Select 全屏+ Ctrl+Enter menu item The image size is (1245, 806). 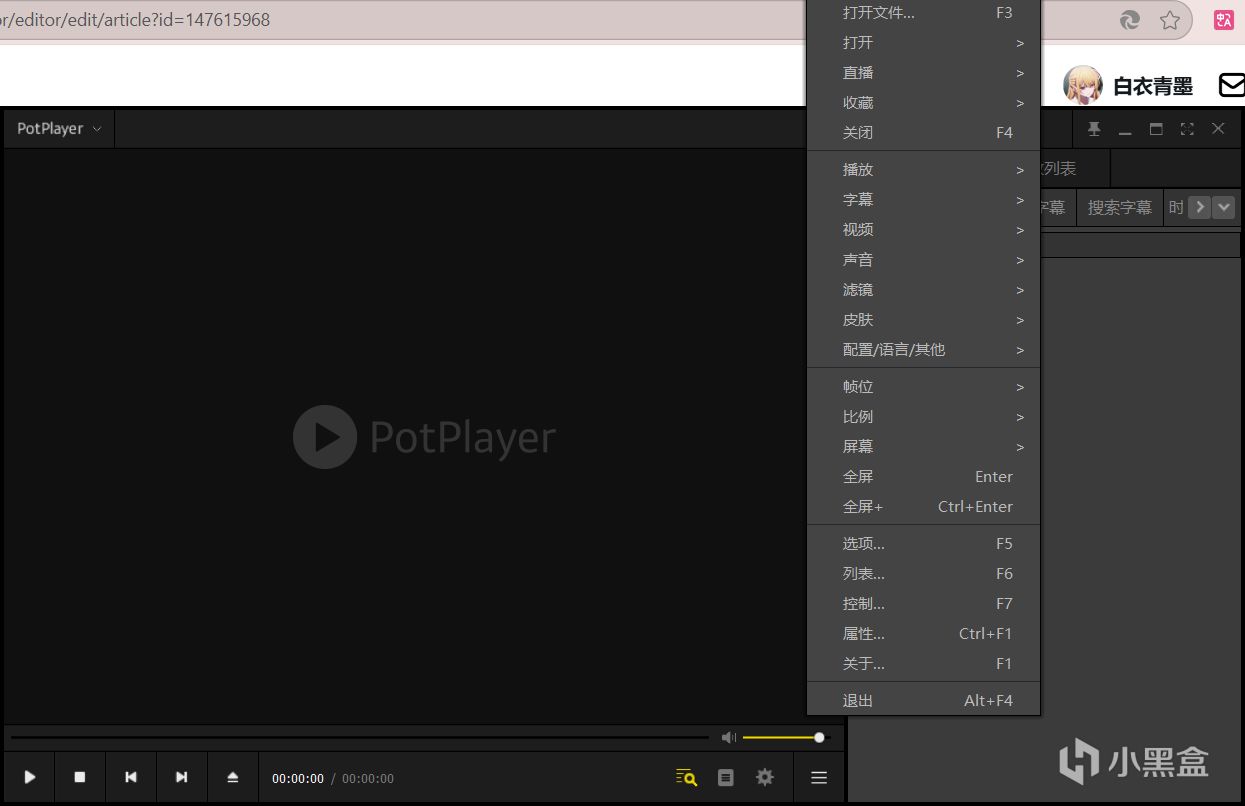[924, 507]
